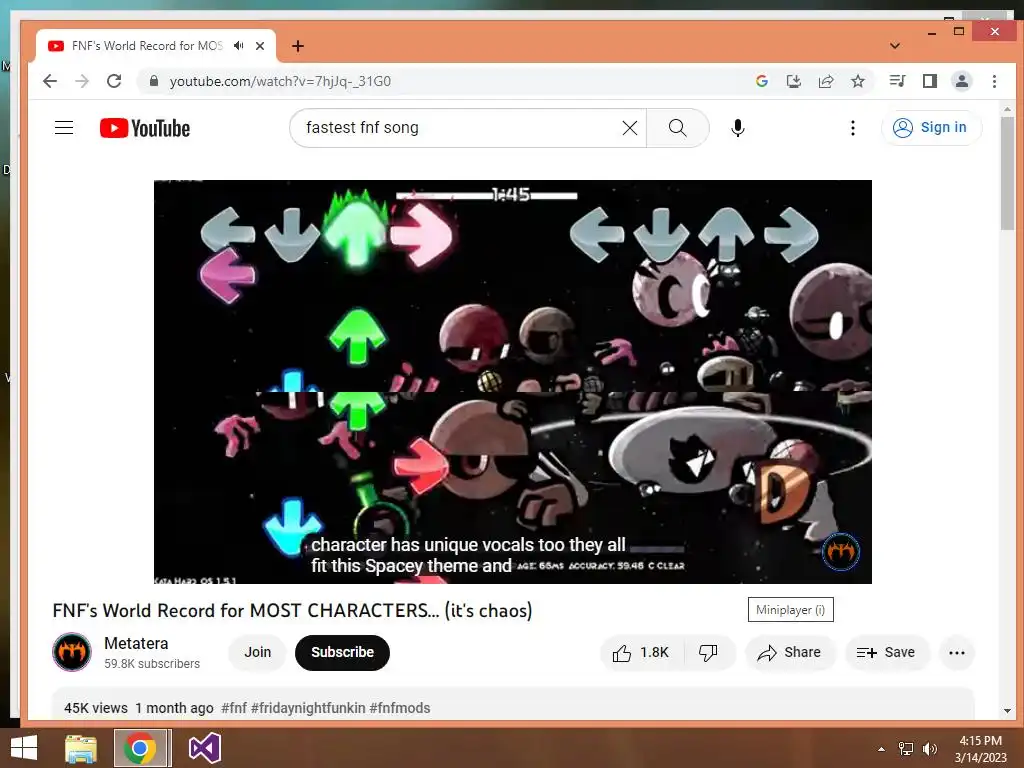This screenshot has width=1024, height=768.
Task: Open the system volume tray icon
Action: [929, 749]
